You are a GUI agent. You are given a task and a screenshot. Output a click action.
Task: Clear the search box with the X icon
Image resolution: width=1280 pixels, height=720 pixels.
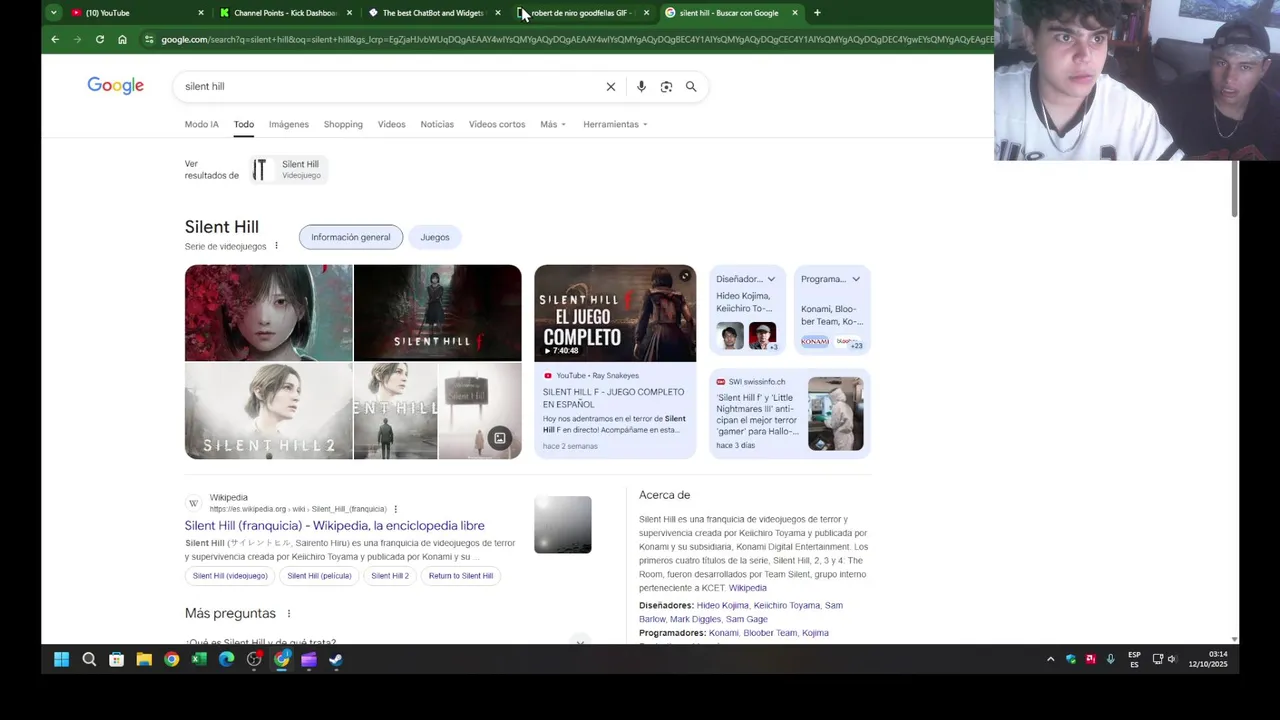611,87
